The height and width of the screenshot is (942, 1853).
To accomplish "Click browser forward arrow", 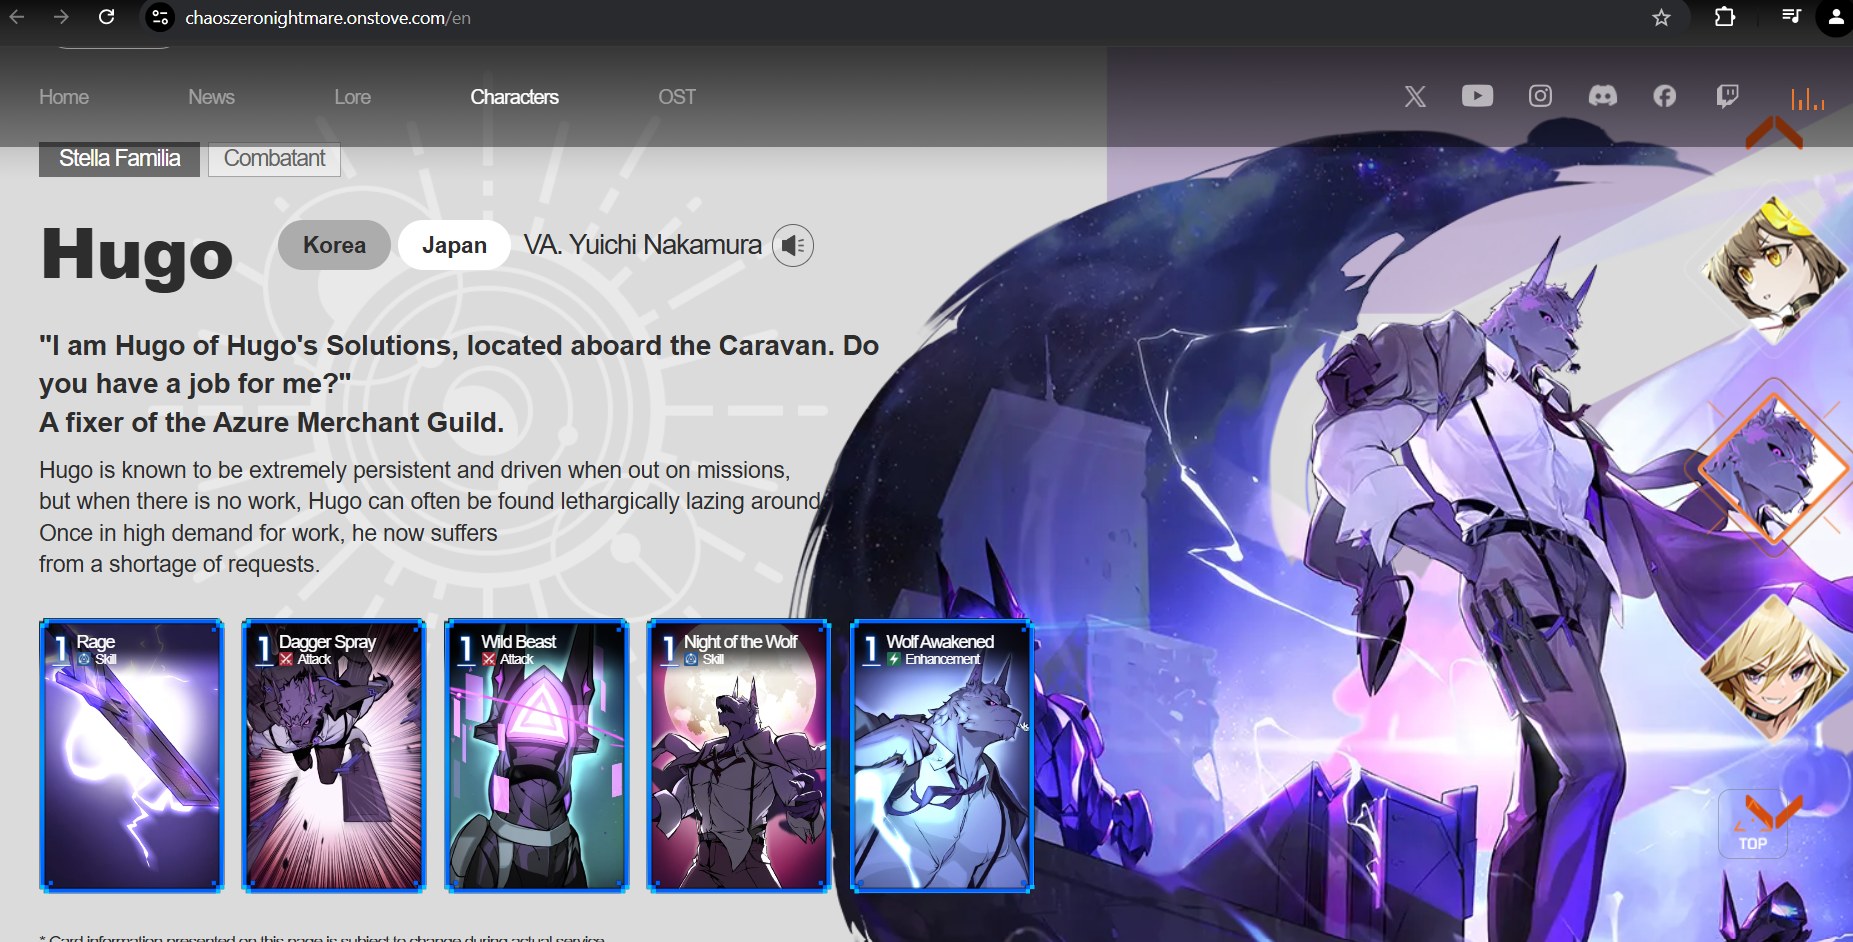I will pos(61,17).
